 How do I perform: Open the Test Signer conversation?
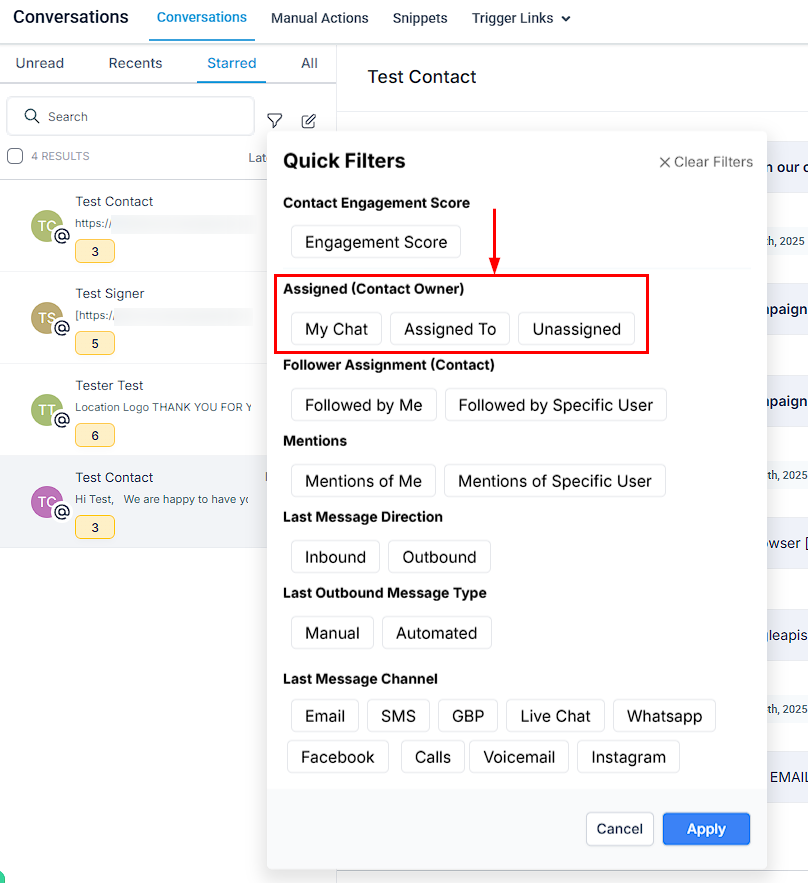[x=133, y=318]
